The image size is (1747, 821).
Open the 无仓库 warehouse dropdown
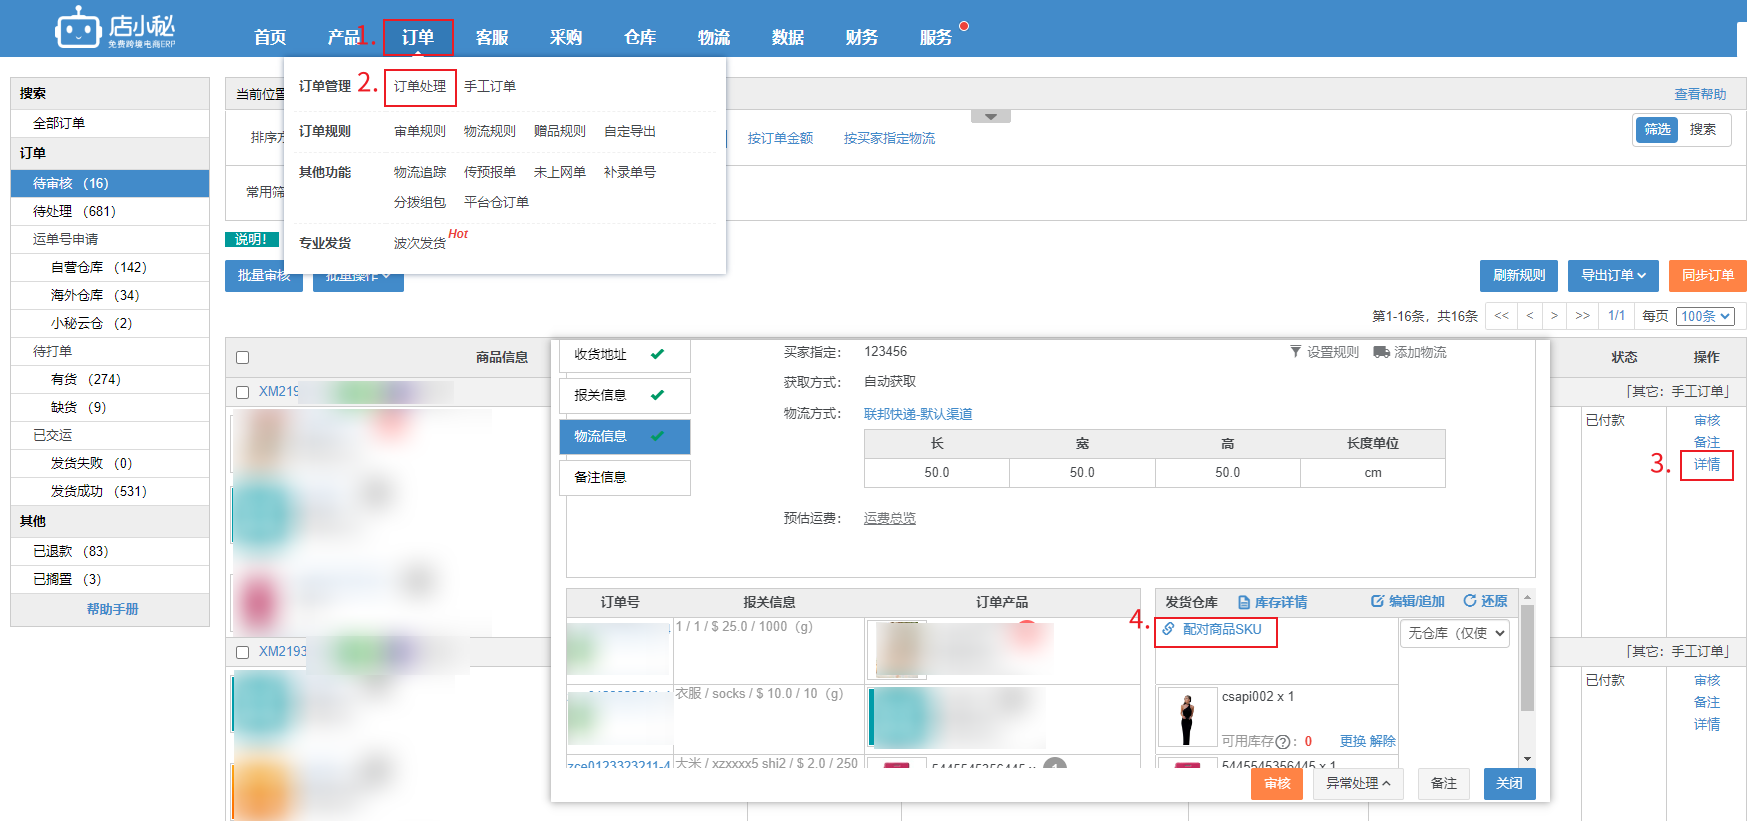1455,633
